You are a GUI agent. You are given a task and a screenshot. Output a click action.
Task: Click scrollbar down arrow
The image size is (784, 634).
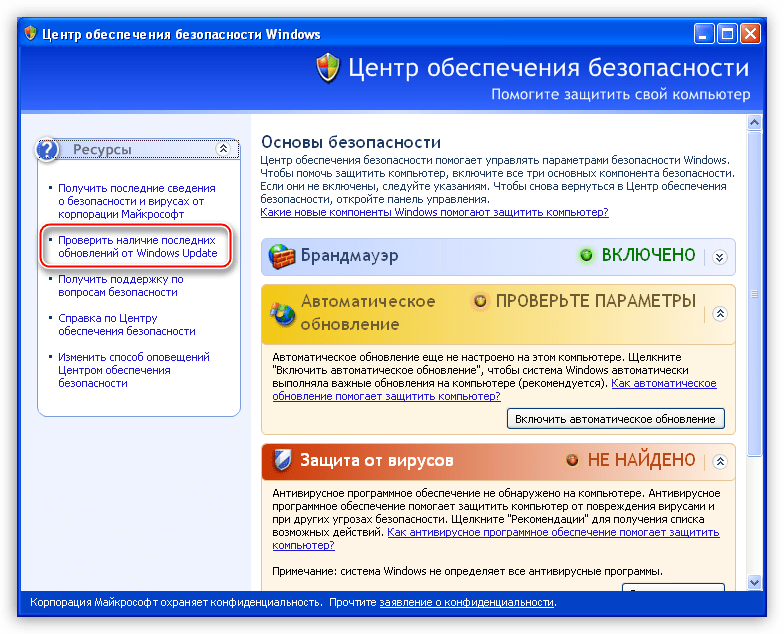(x=754, y=582)
